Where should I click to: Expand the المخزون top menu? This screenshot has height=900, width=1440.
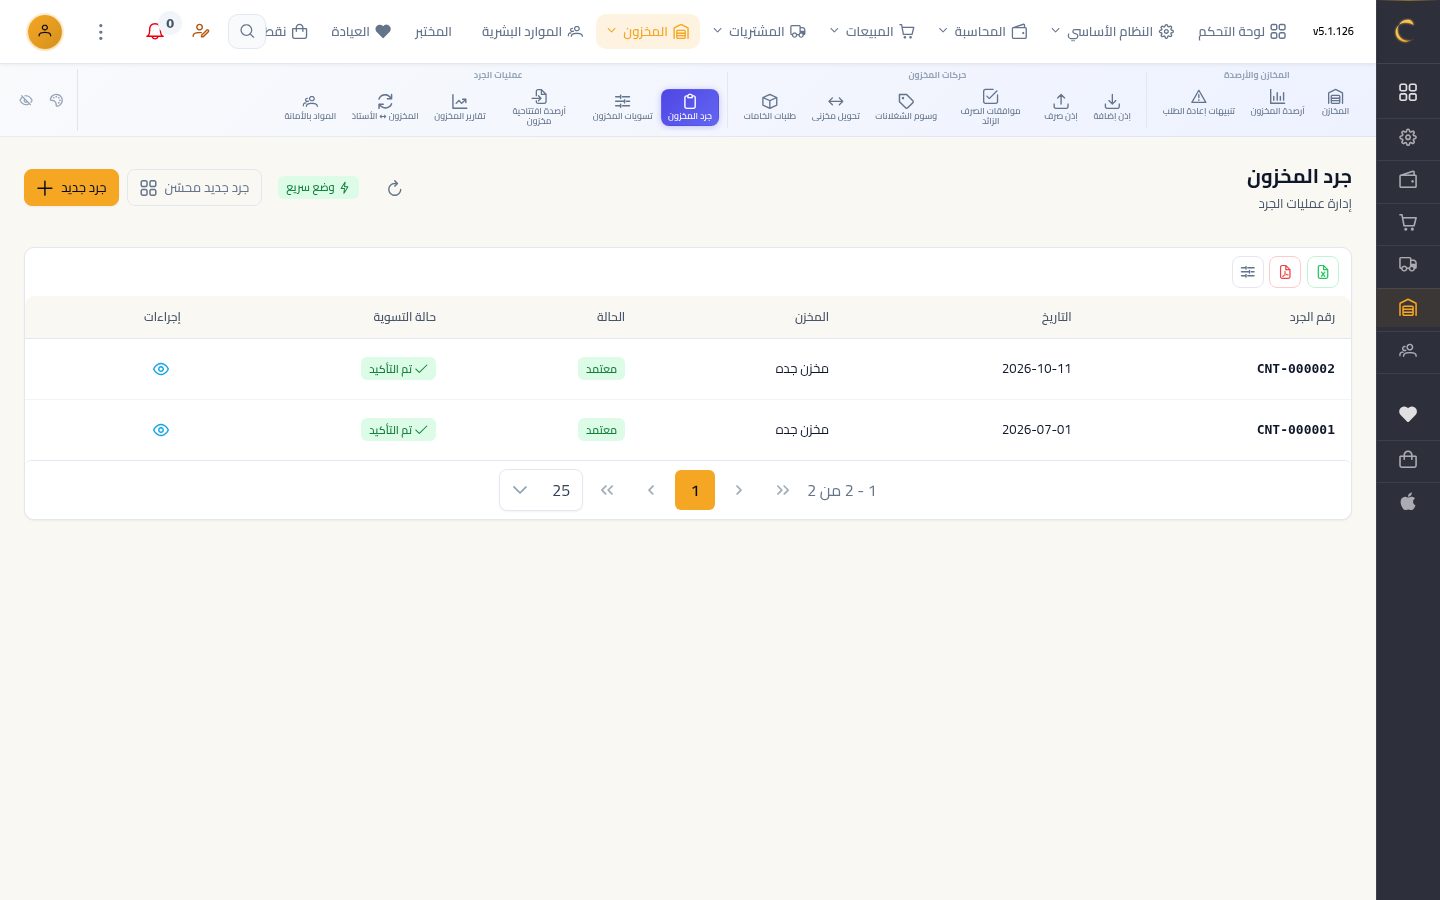click(648, 32)
